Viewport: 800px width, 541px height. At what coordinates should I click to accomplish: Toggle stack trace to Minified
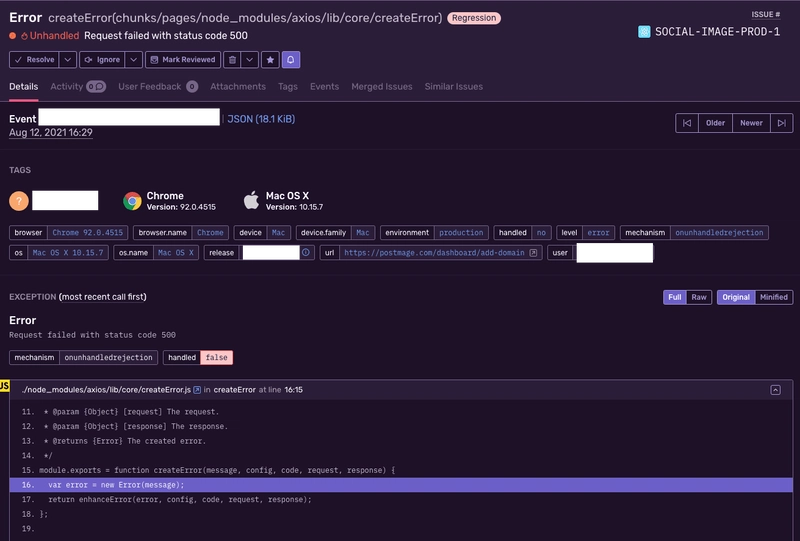tap(773, 297)
